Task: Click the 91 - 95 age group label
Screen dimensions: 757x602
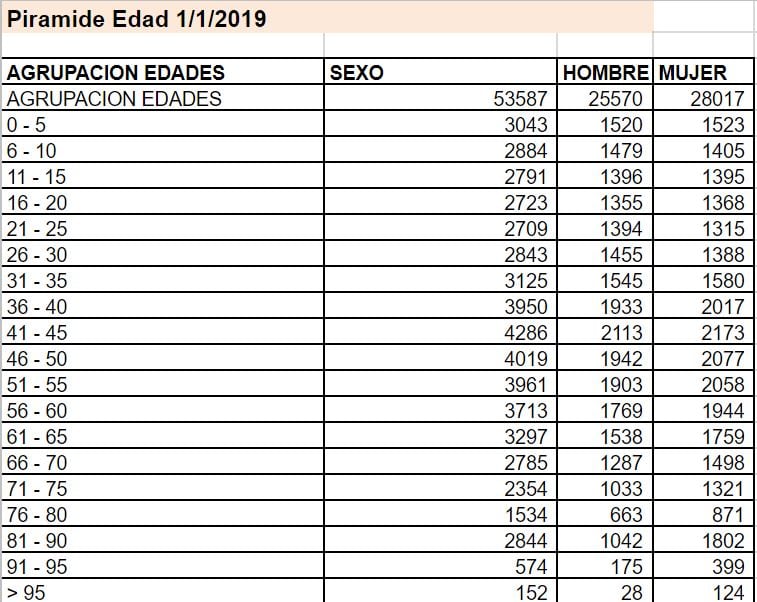Action: coord(37,567)
